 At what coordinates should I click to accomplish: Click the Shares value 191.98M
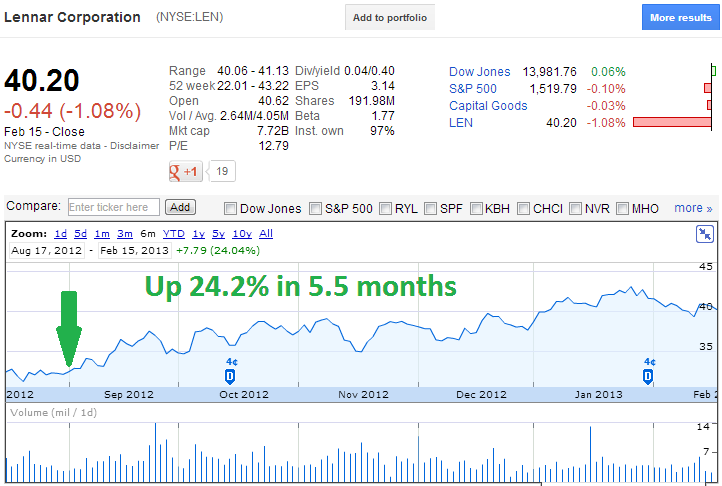point(372,101)
